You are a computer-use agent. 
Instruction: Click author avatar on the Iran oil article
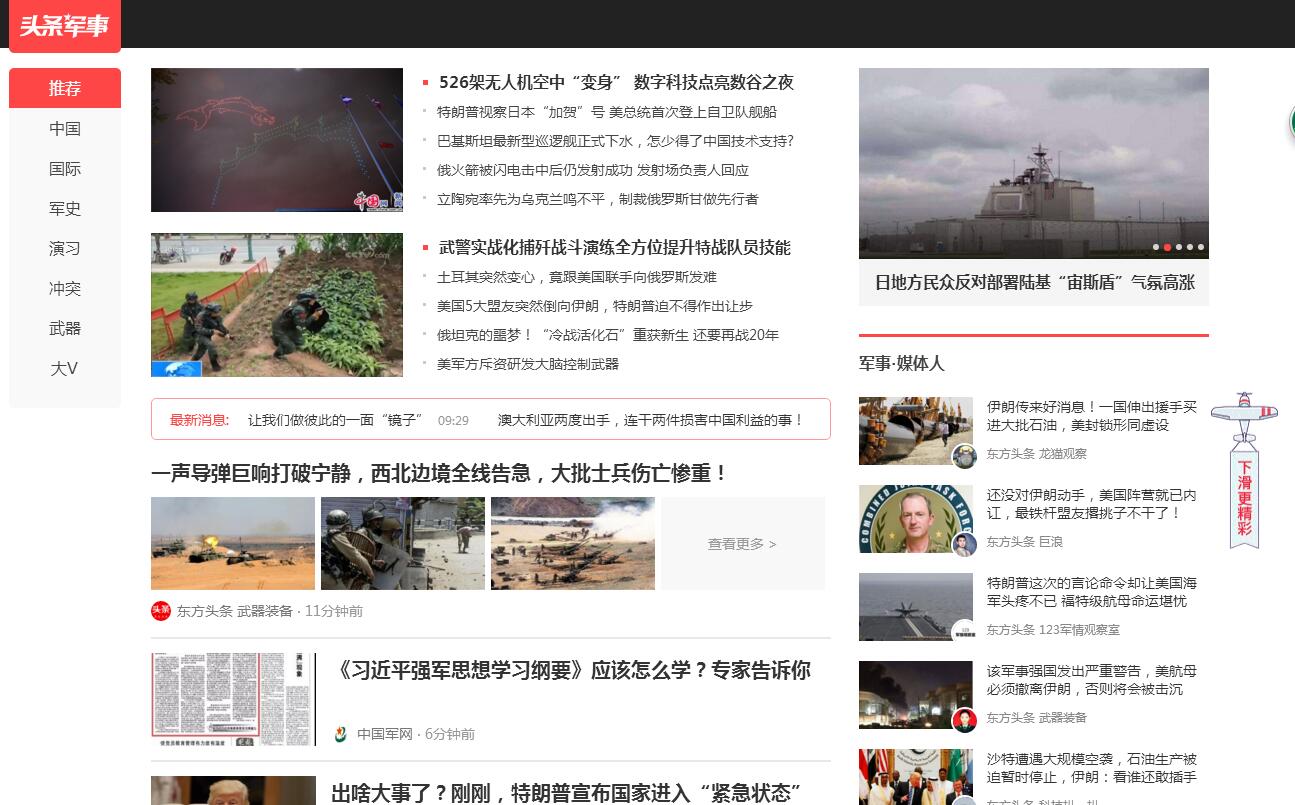pos(964,457)
